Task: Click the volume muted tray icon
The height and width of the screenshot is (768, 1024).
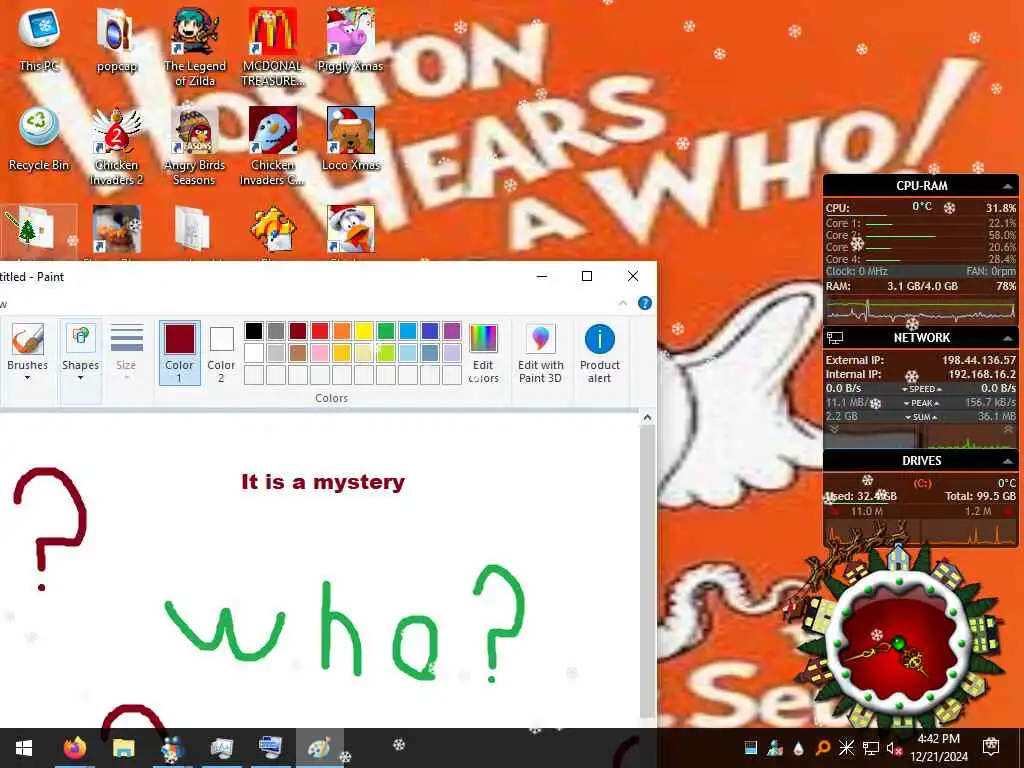Action: coord(894,748)
